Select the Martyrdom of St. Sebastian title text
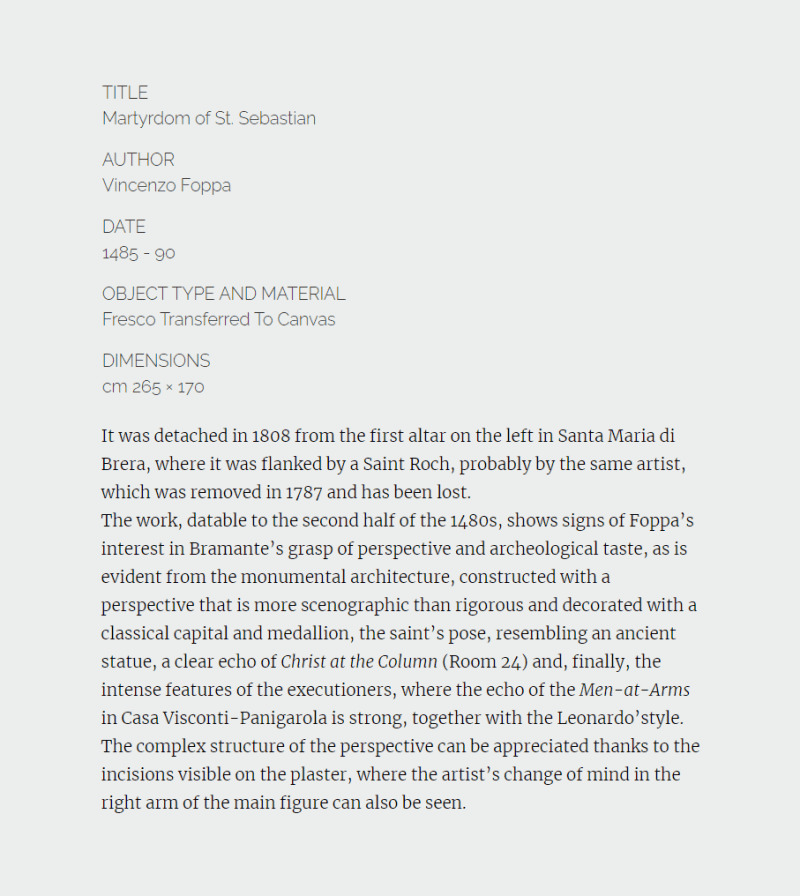The height and width of the screenshot is (896, 800). click(x=209, y=118)
